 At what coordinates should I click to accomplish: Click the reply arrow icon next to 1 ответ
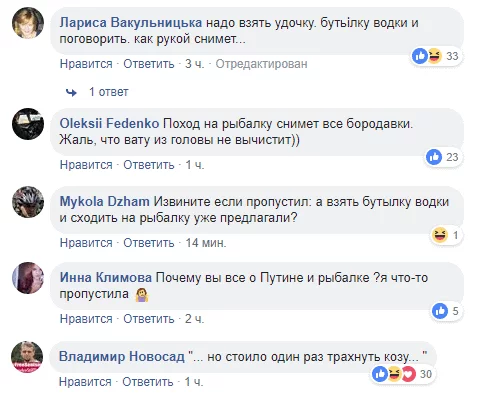tap(71, 92)
